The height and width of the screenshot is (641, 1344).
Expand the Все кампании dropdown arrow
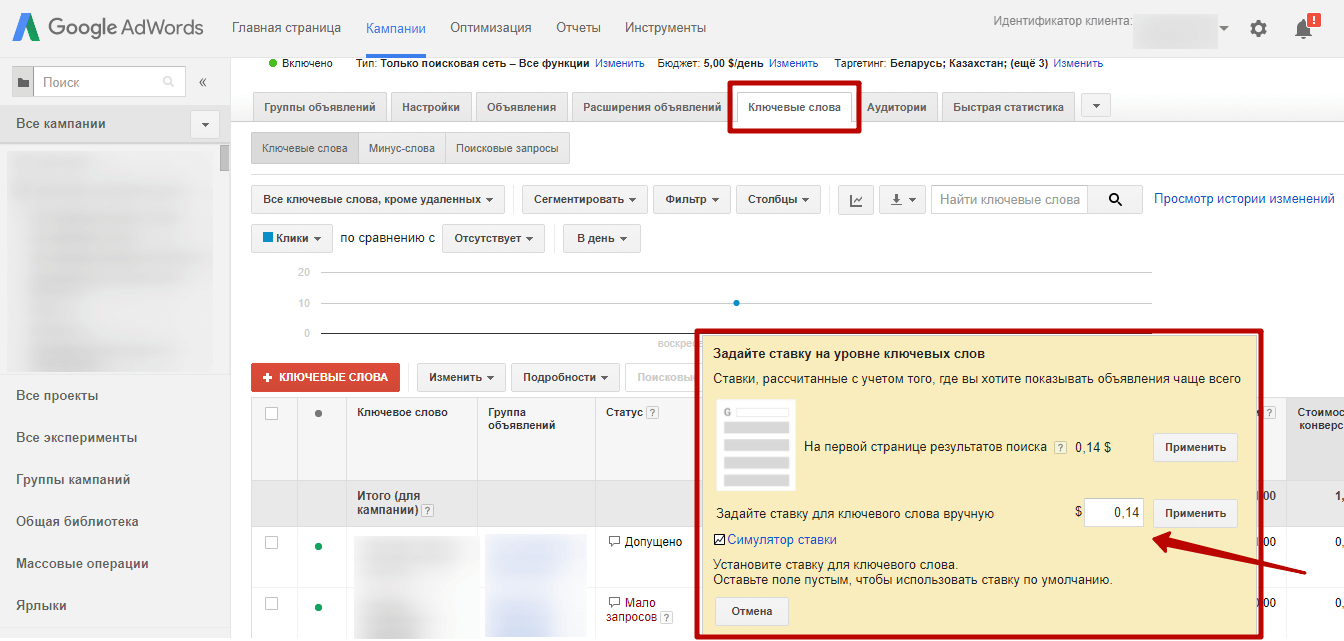click(x=205, y=125)
